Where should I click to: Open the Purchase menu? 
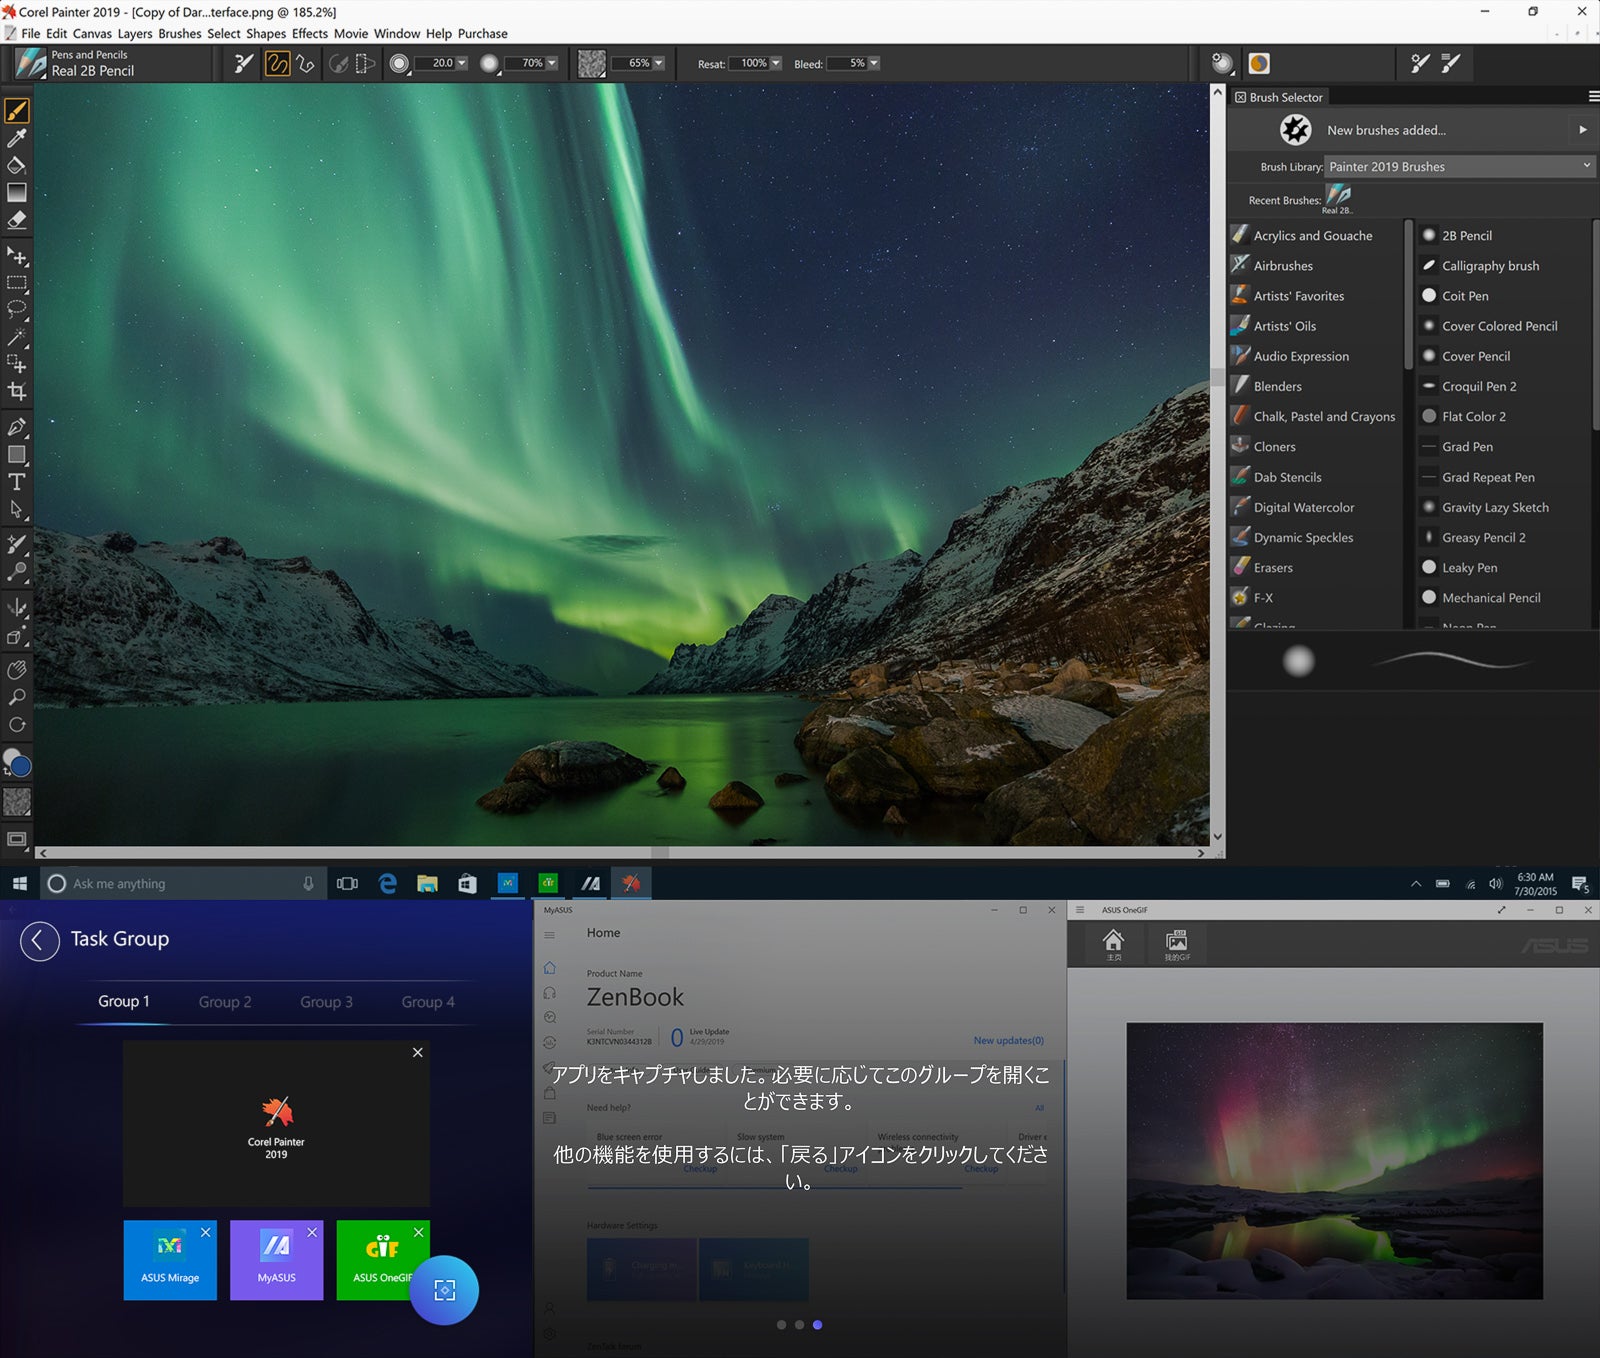point(482,33)
